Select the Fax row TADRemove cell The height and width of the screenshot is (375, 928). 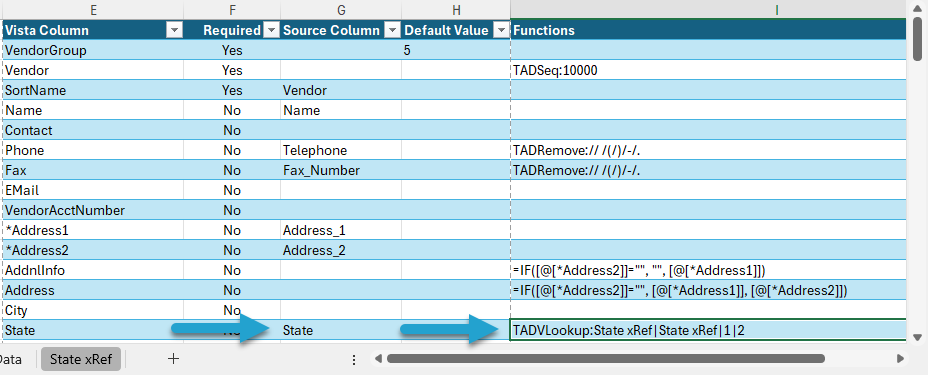point(708,170)
